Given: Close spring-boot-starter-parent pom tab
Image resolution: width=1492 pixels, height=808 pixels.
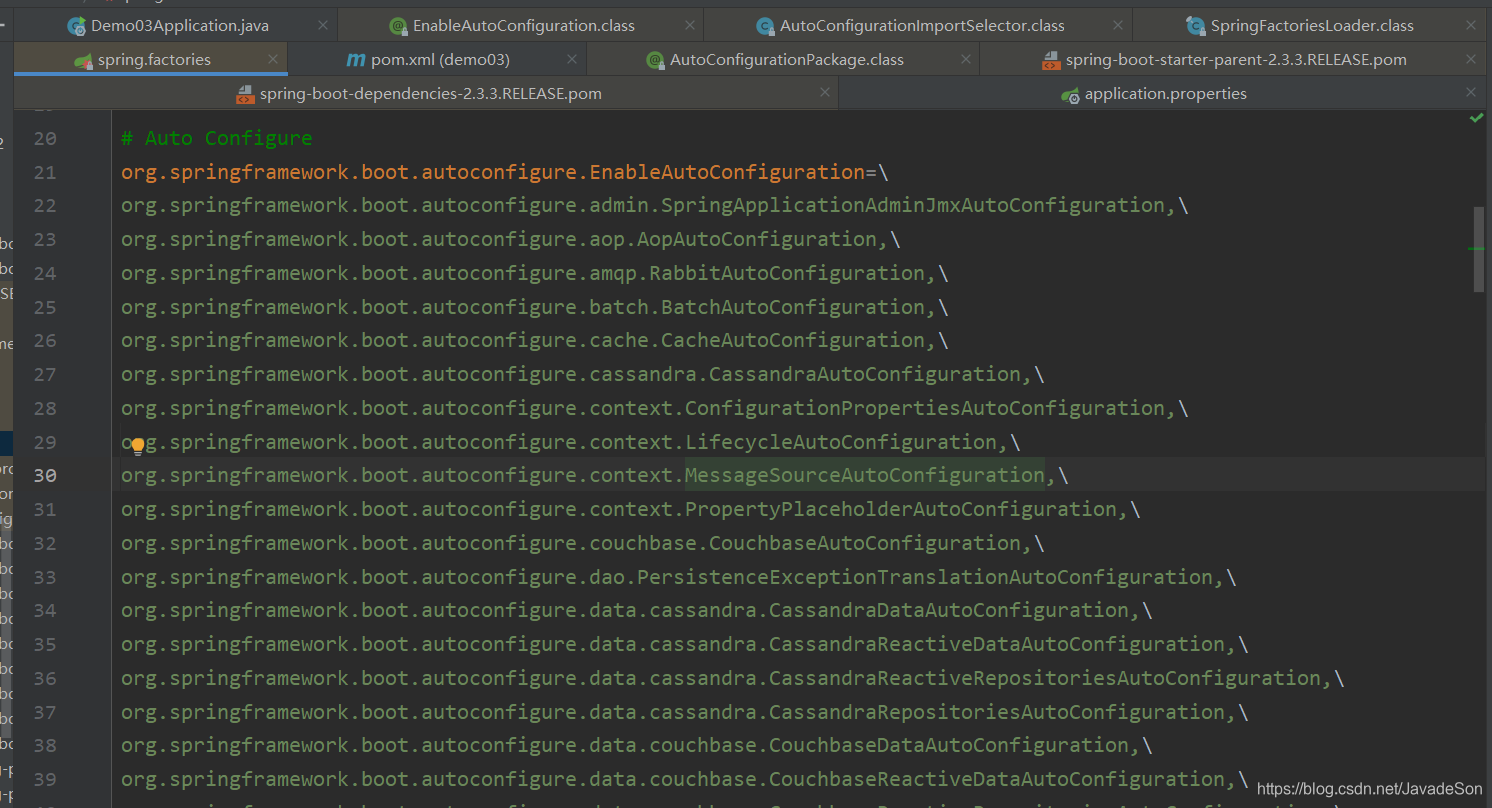Looking at the screenshot, I should [x=1471, y=59].
